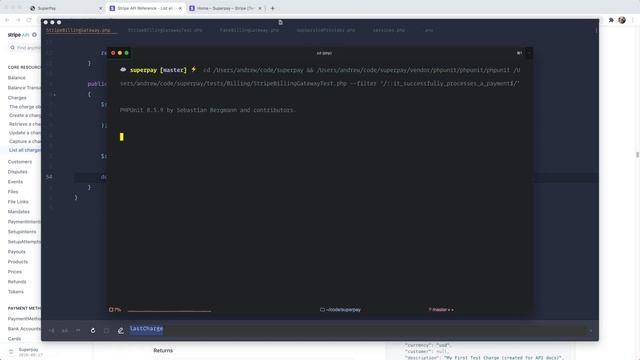640x360 pixels.
Task: Close the Home – Superpay – Stripe tab
Action: 260,8
